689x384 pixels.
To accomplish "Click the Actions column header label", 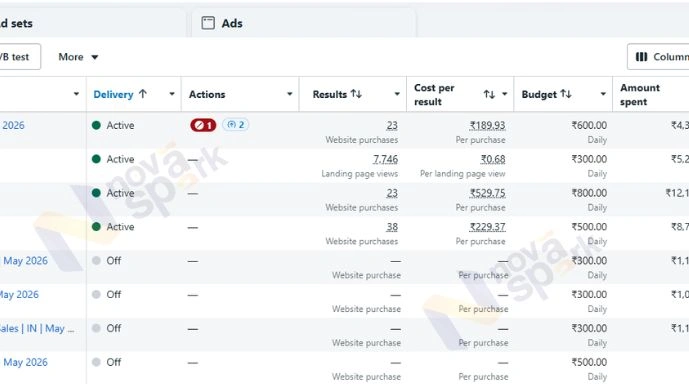I will point(207,94).
